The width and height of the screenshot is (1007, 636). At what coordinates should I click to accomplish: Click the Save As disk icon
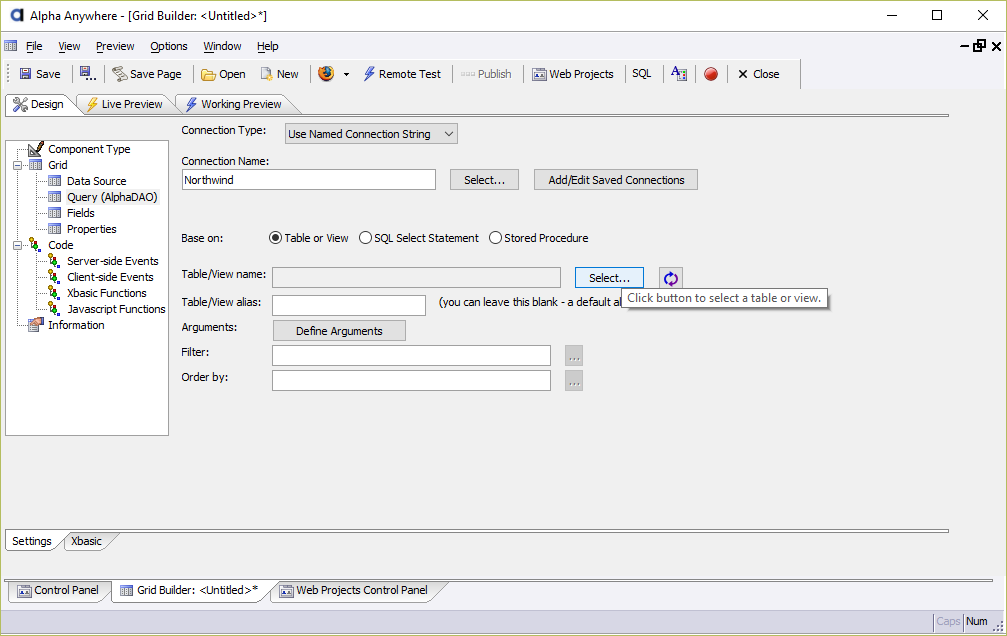click(x=88, y=74)
